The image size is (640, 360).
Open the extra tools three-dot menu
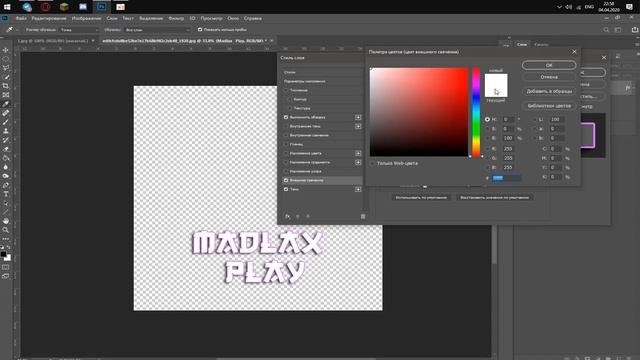[x=6, y=239]
